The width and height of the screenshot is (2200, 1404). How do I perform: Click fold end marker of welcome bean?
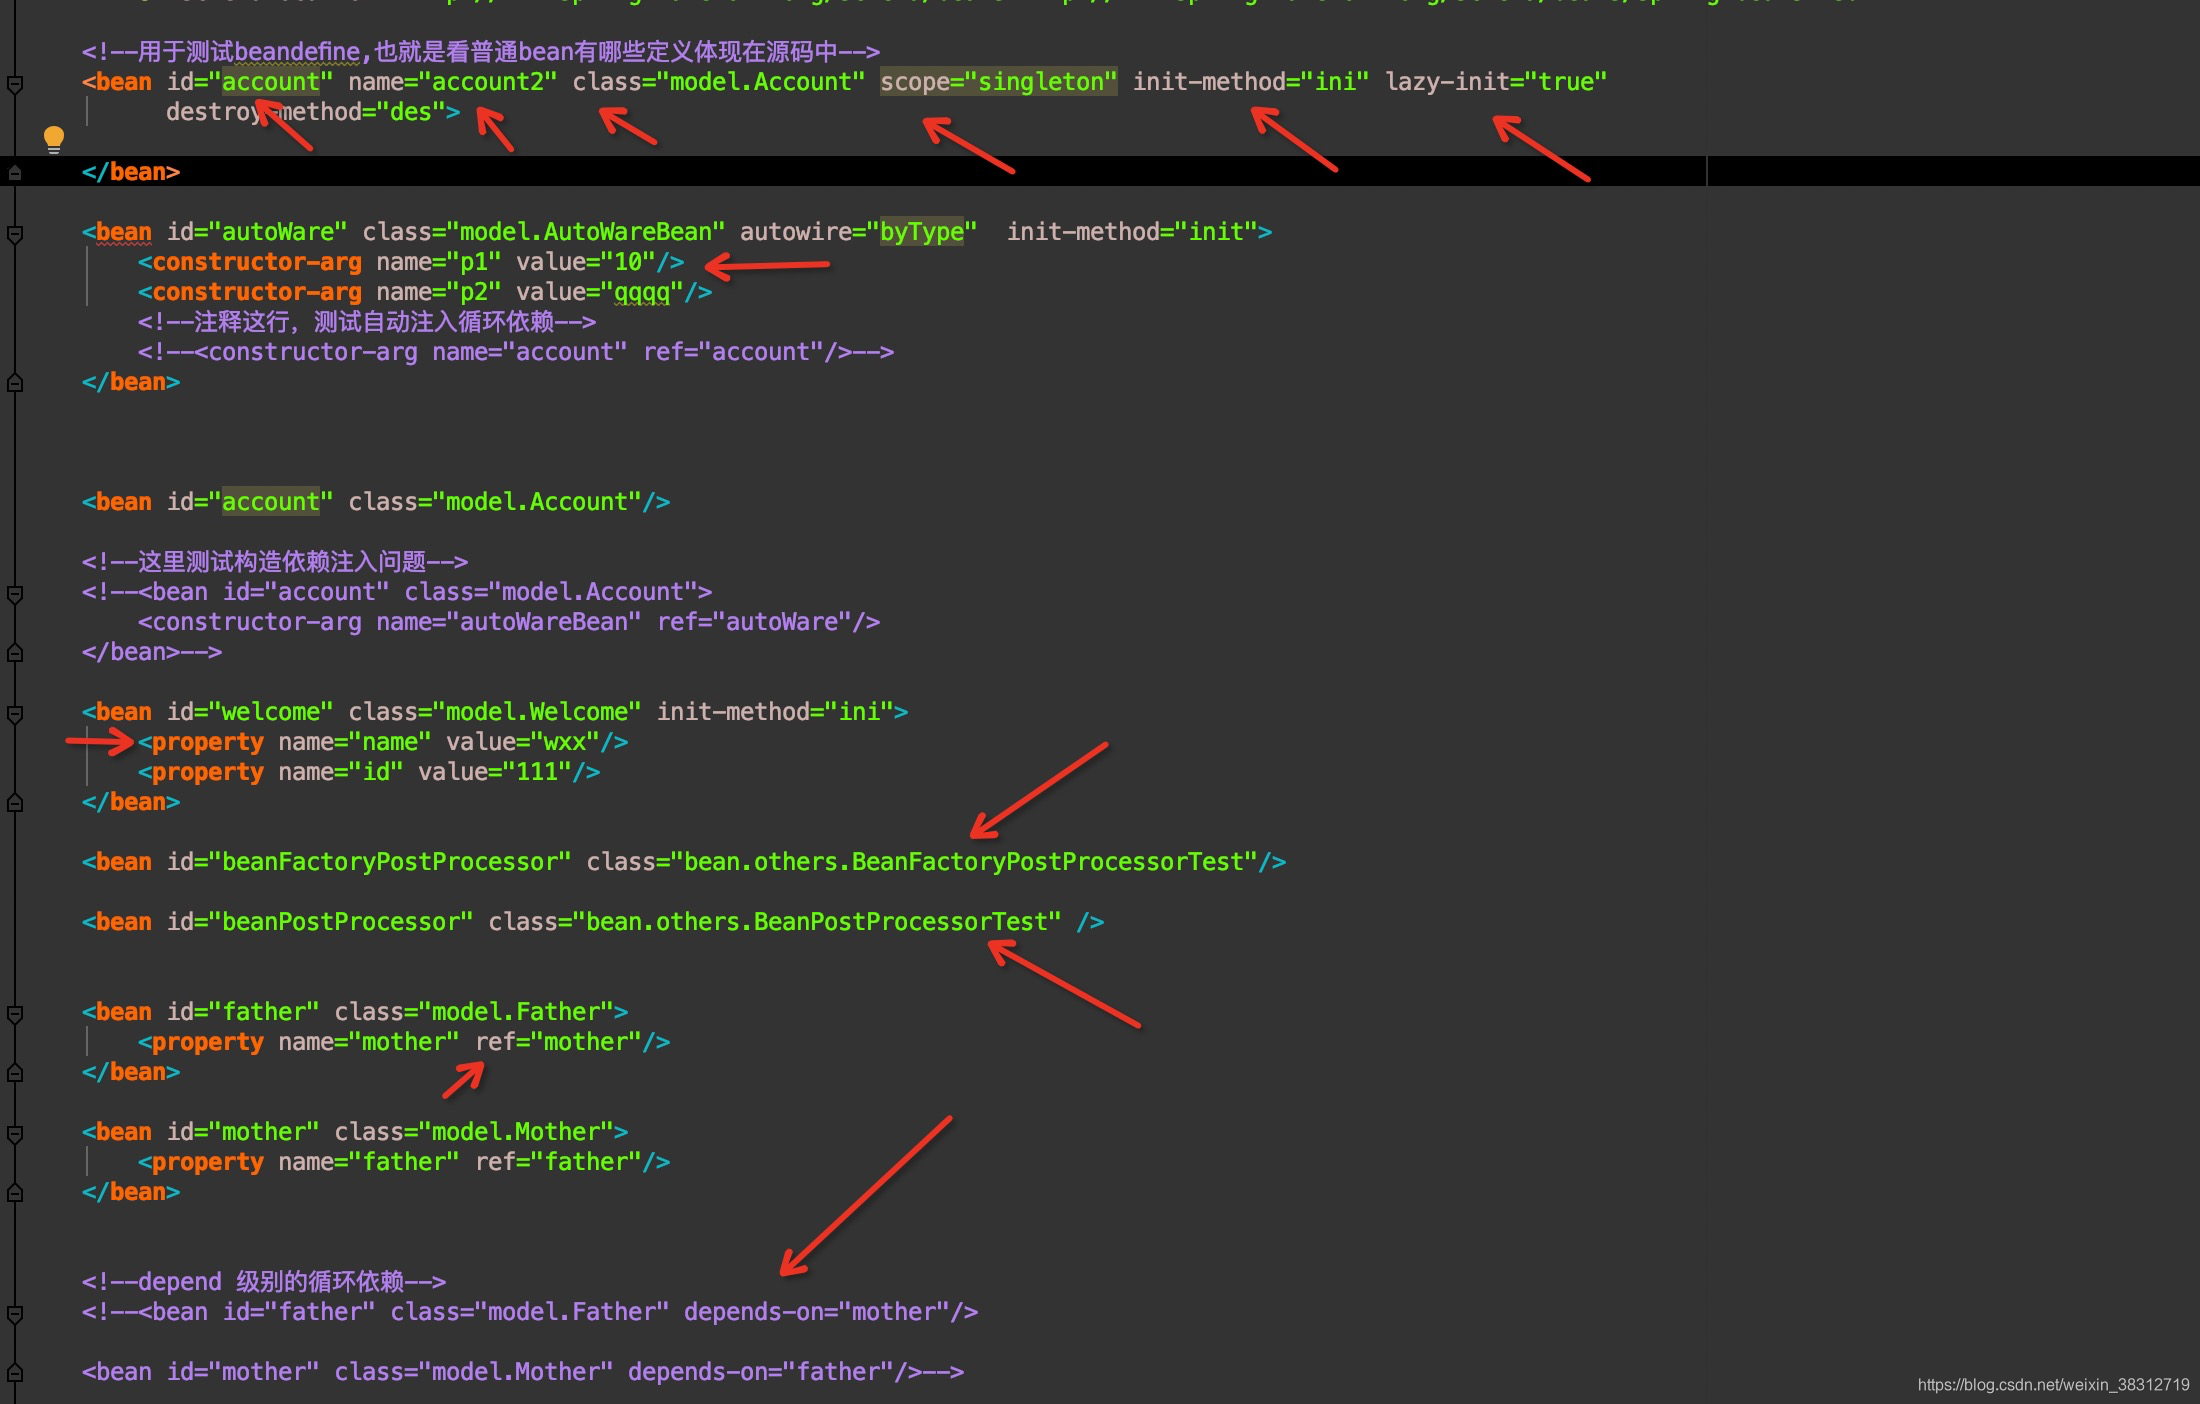[x=15, y=802]
